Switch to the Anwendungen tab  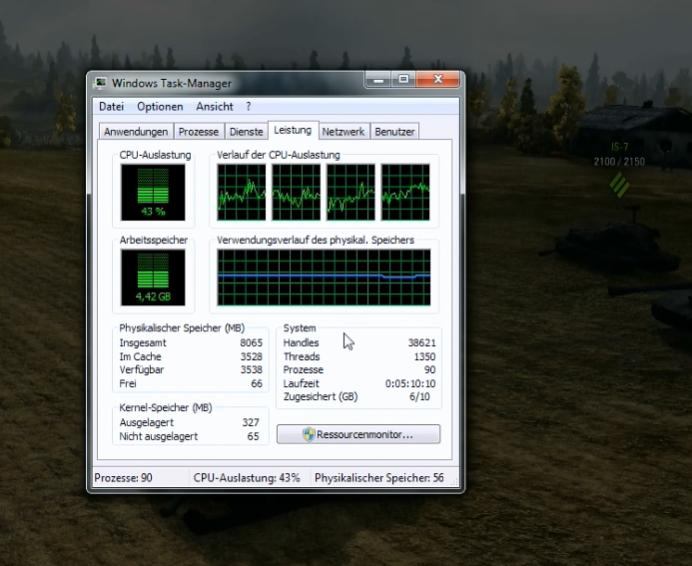coord(136,132)
